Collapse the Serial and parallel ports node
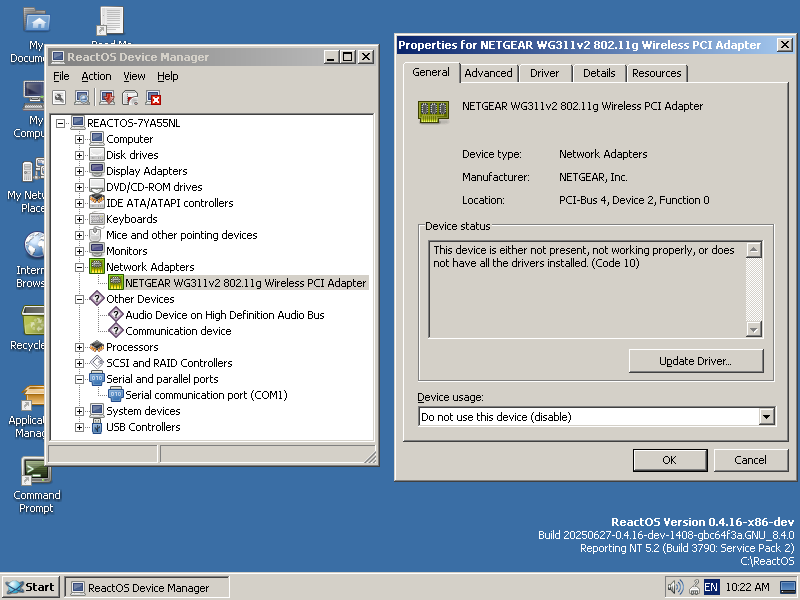The width and height of the screenshot is (800, 600). [x=79, y=379]
